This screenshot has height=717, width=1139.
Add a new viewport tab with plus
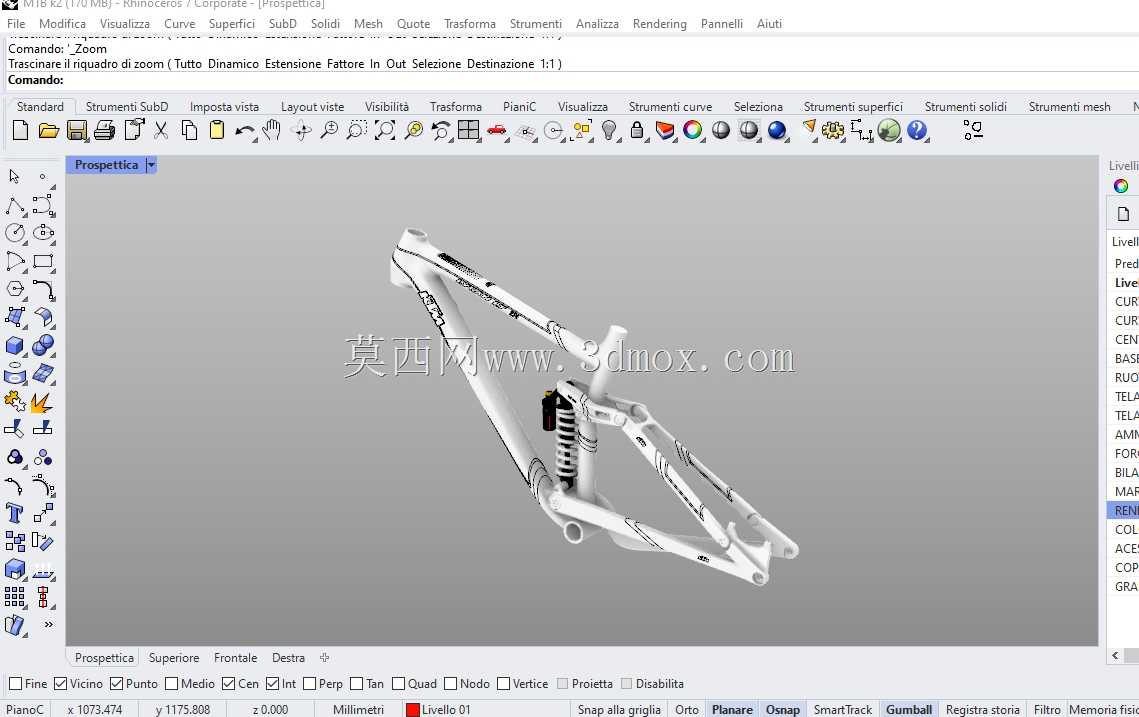coord(325,657)
